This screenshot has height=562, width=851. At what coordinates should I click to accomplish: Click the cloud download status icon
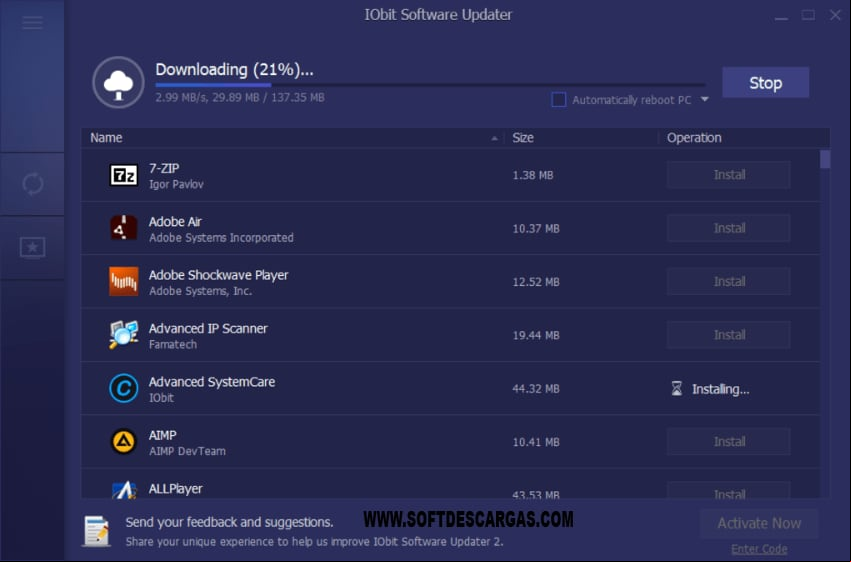118,82
